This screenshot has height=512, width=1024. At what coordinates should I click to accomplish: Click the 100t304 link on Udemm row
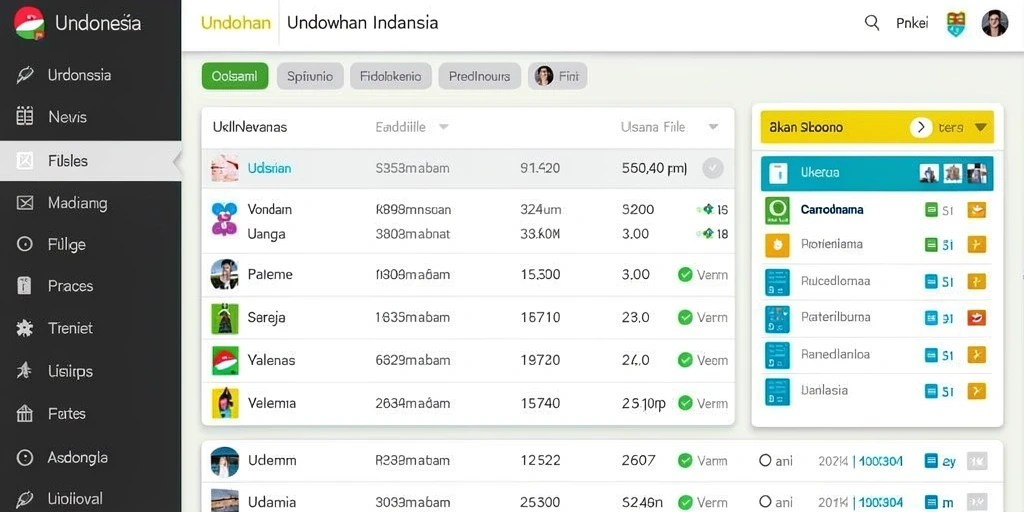point(881,462)
